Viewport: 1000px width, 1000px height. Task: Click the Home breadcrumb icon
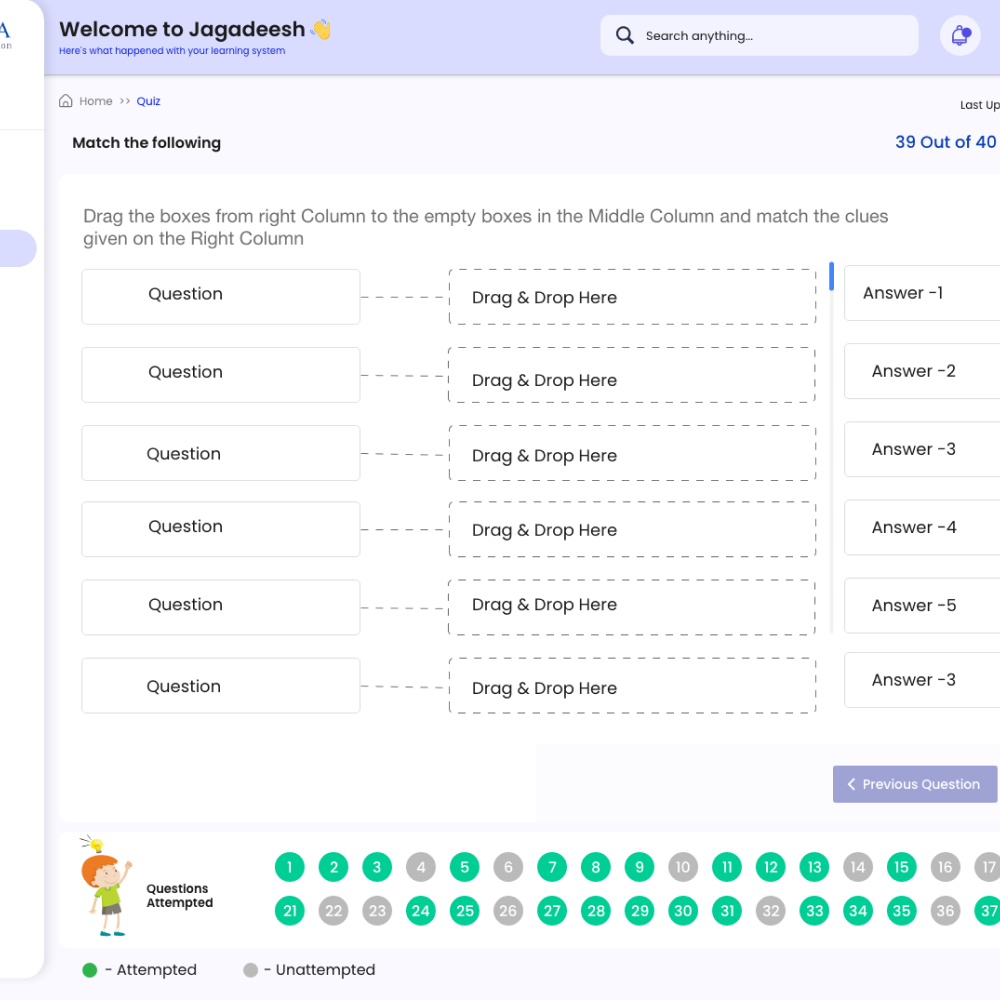(x=66, y=101)
